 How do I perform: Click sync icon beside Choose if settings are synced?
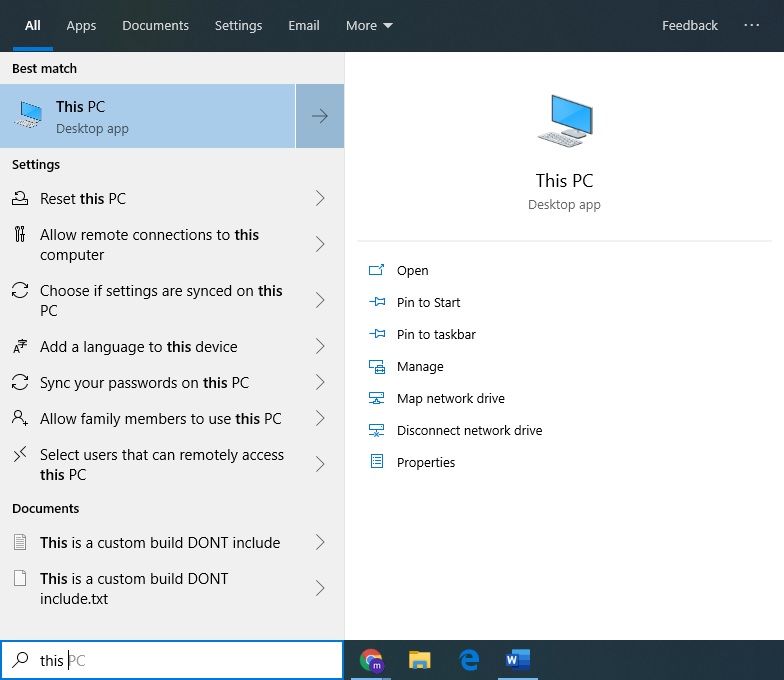(20, 290)
